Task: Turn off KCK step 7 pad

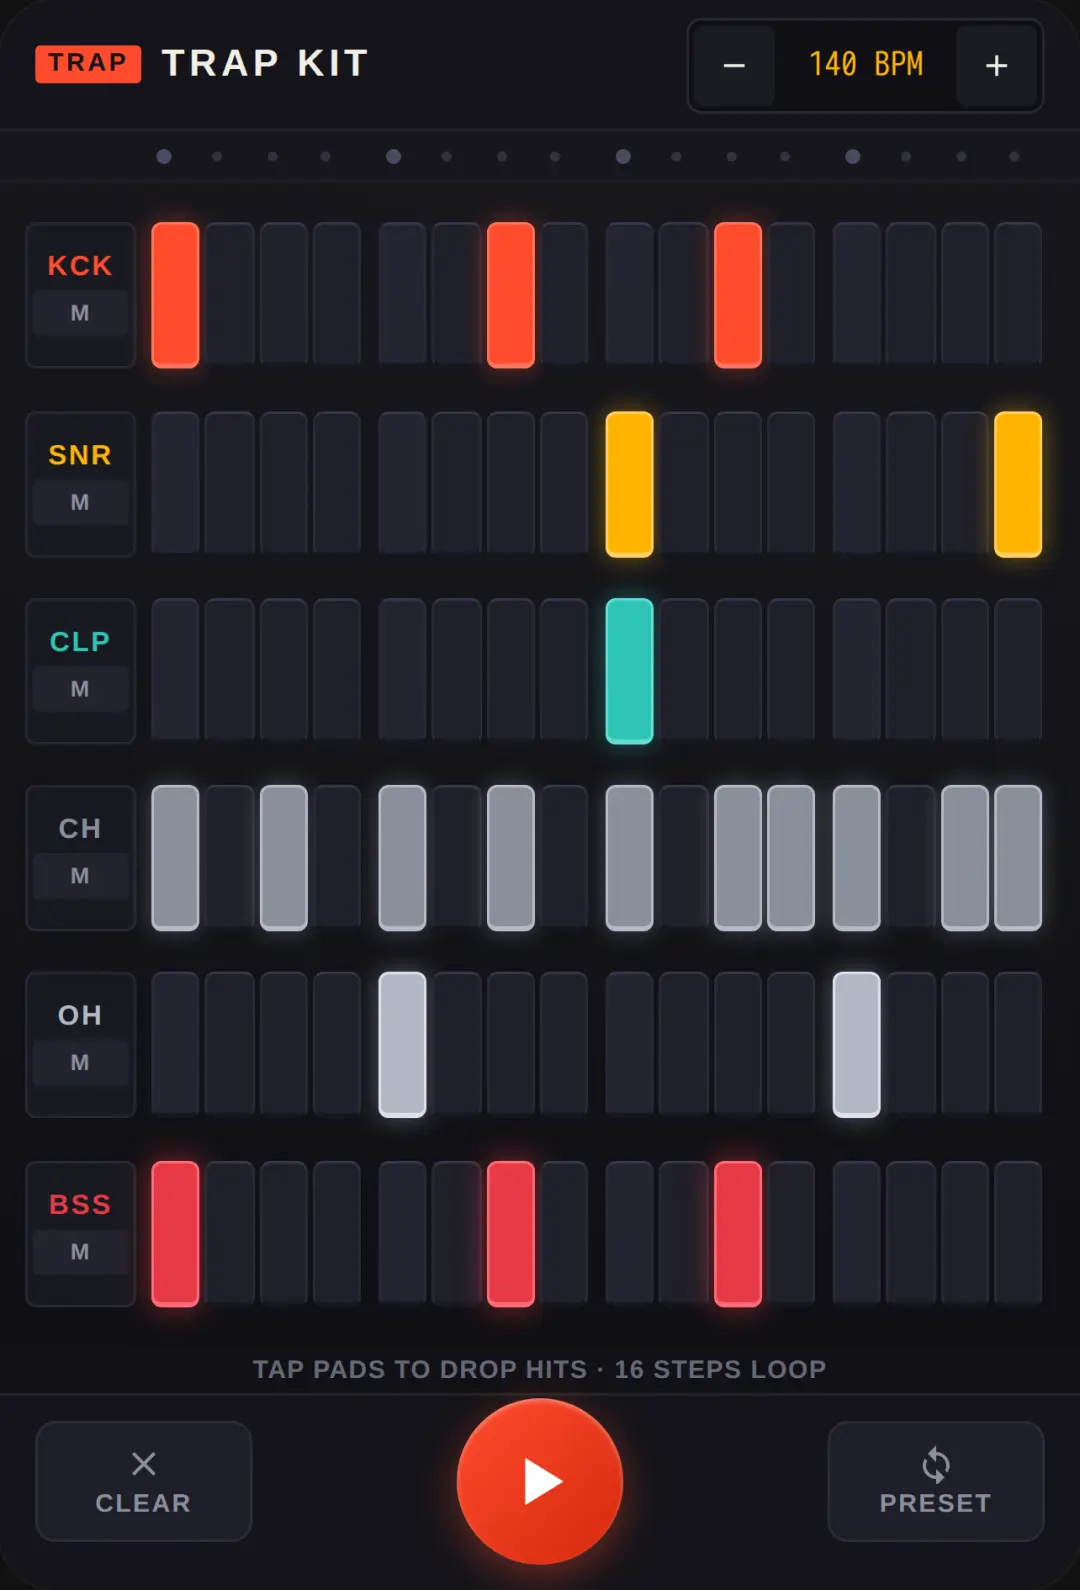Action: click(511, 295)
